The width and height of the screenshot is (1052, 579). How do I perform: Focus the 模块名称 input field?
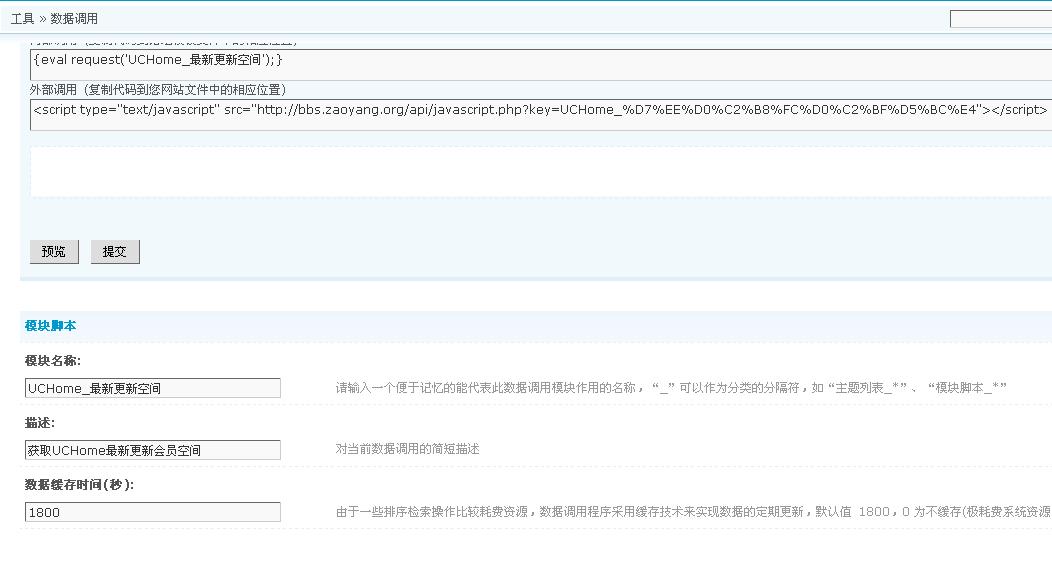[x=152, y=388]
